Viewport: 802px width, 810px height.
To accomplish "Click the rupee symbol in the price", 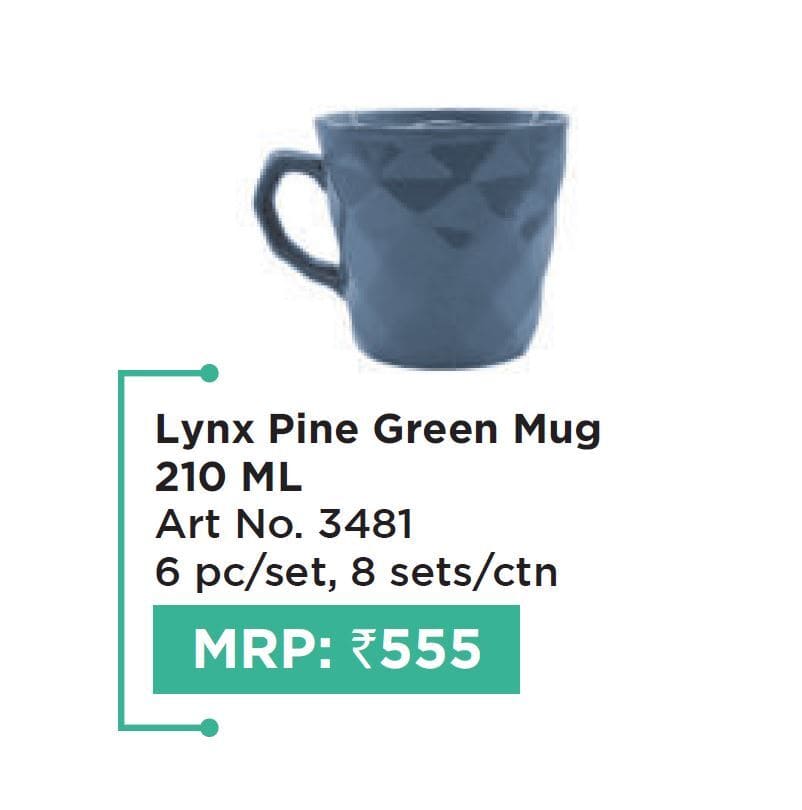I will click(x=364, y=649).
